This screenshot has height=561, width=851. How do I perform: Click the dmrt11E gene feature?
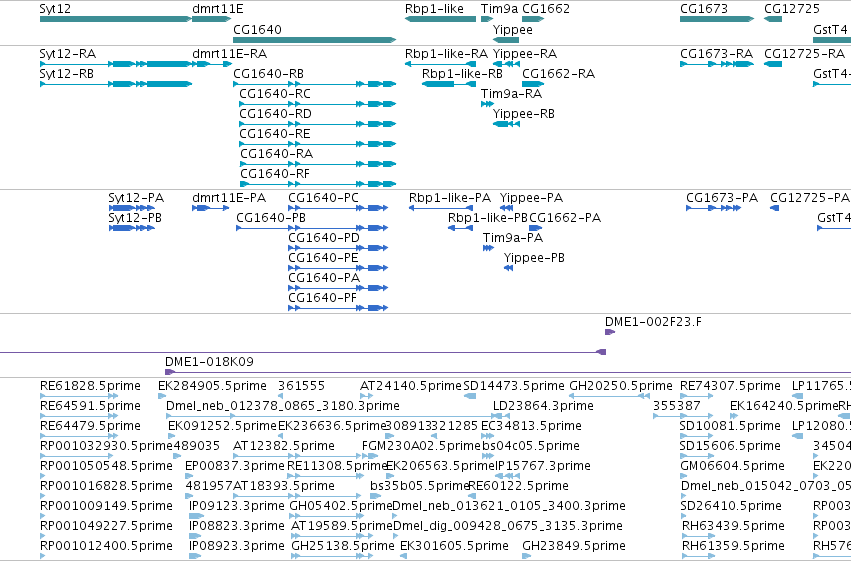[212, 19]
